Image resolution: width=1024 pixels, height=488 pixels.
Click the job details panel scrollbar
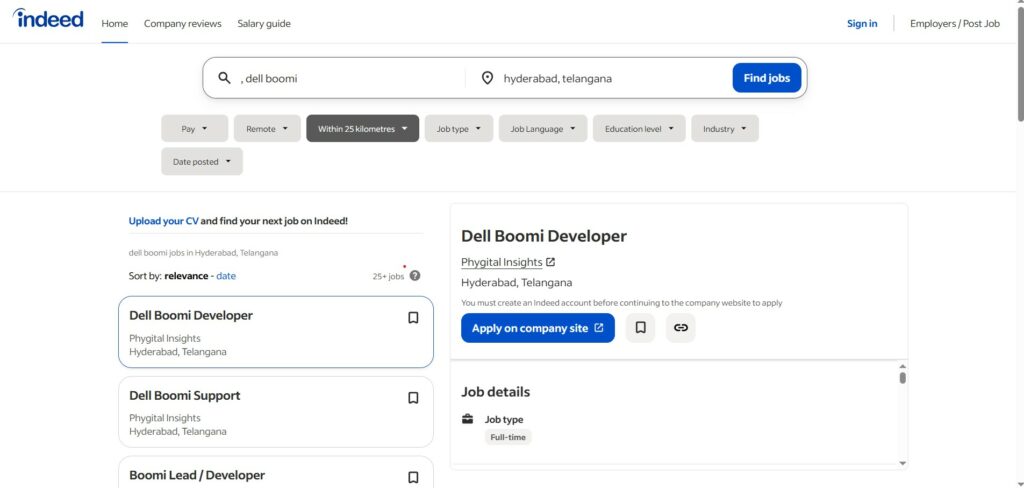point(902,378)
